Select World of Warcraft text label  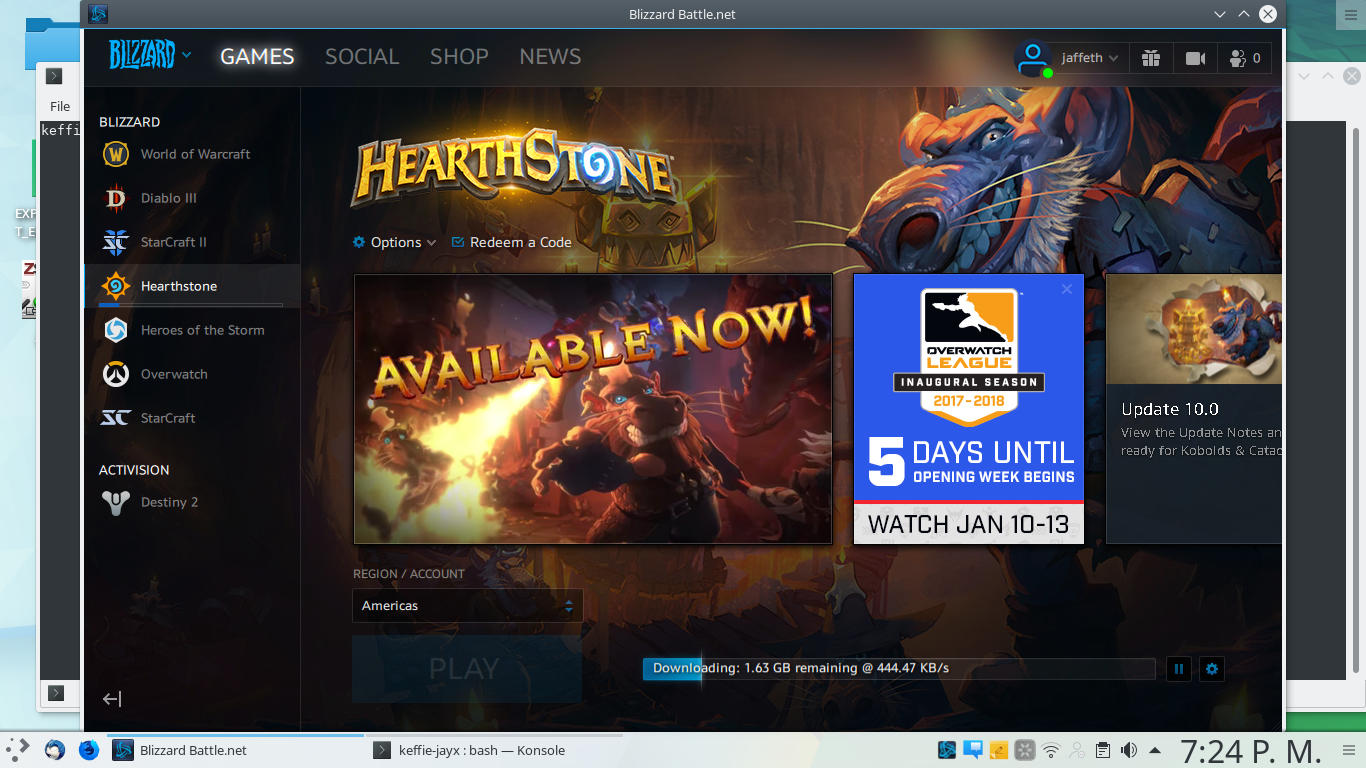click(x=195, y=154)
